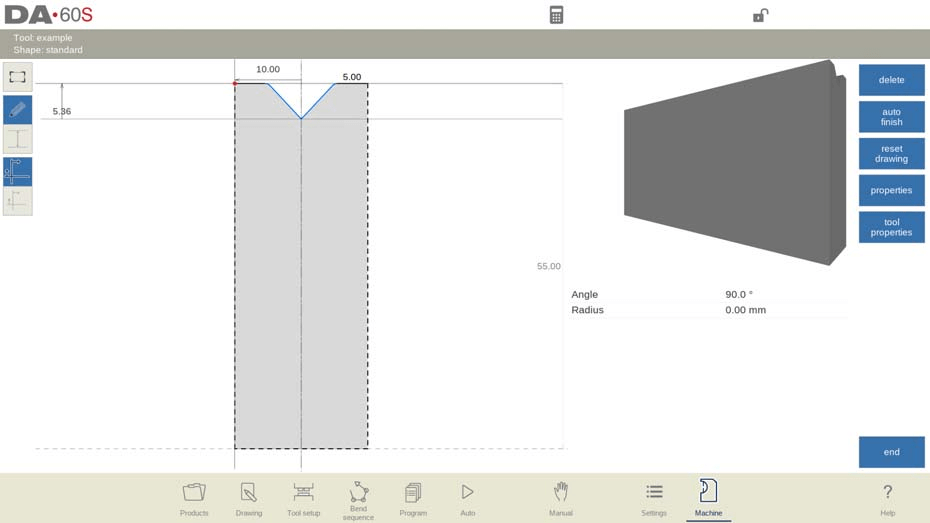The height and width of the screenshot is (523, 930).
Task: Toggle the greyed profile drawing mode icon
Action: pyautogui.click(x=18, y=202)
